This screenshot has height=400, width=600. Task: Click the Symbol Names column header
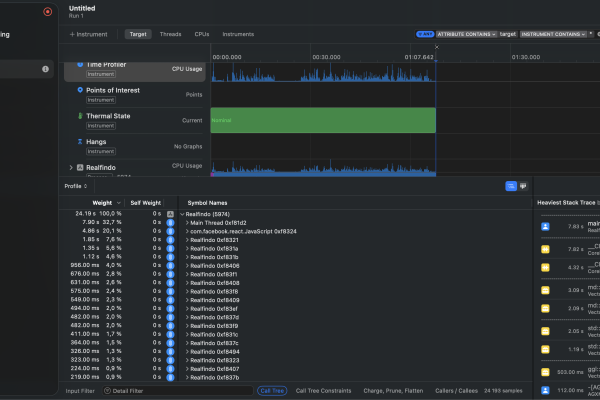pos(207,203)
